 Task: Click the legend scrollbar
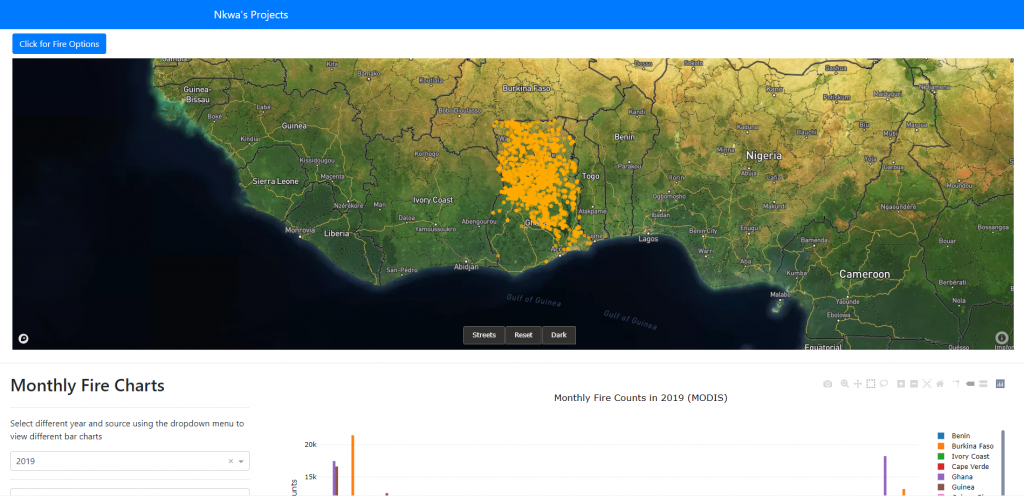coord(1003,462)
